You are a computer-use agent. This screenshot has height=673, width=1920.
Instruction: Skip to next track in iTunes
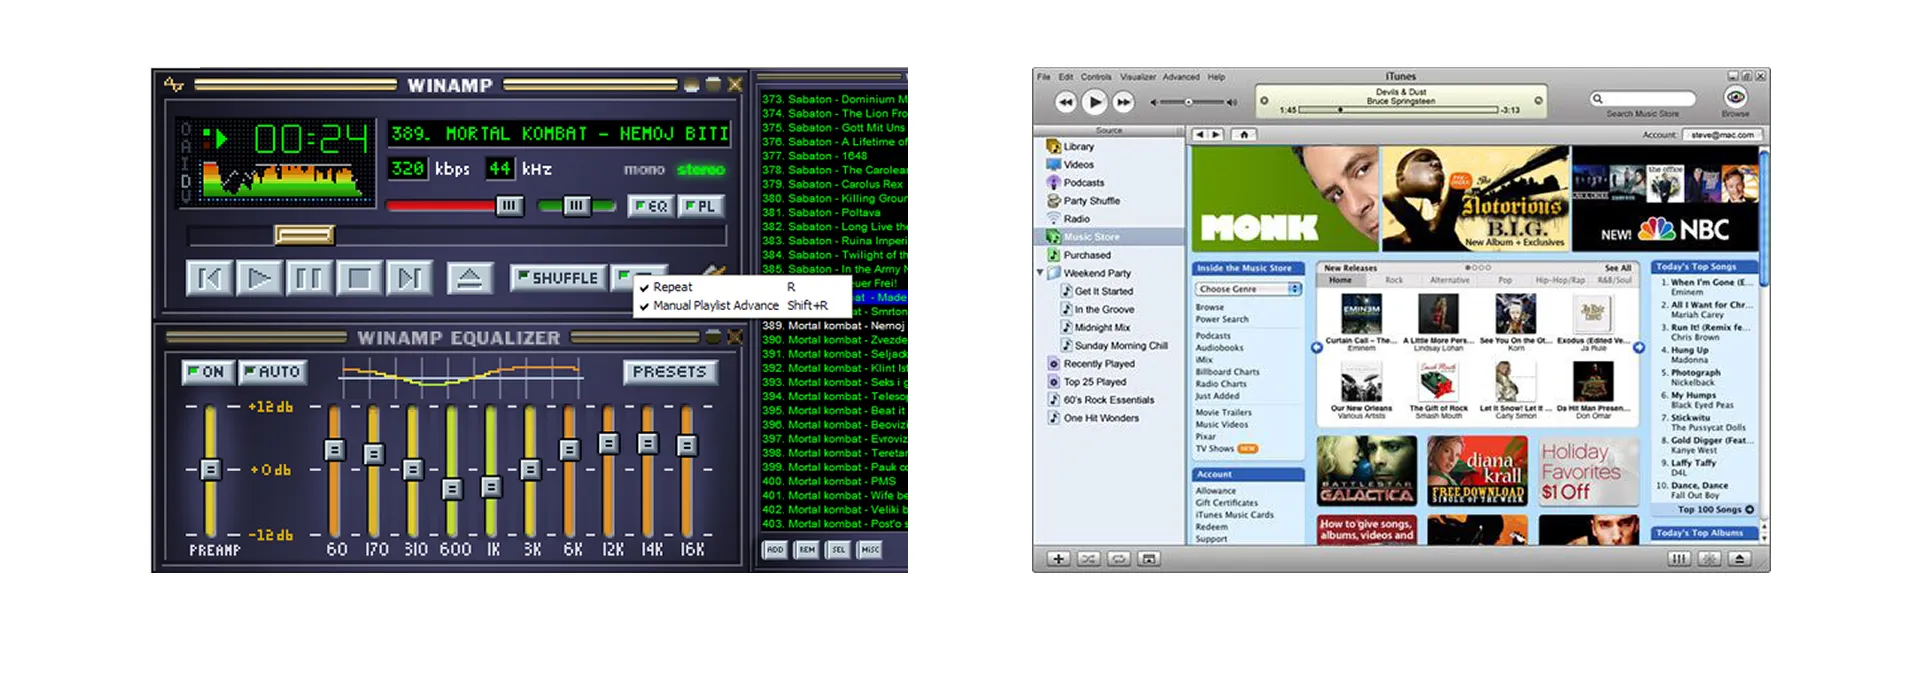[x=1124, y=102]
